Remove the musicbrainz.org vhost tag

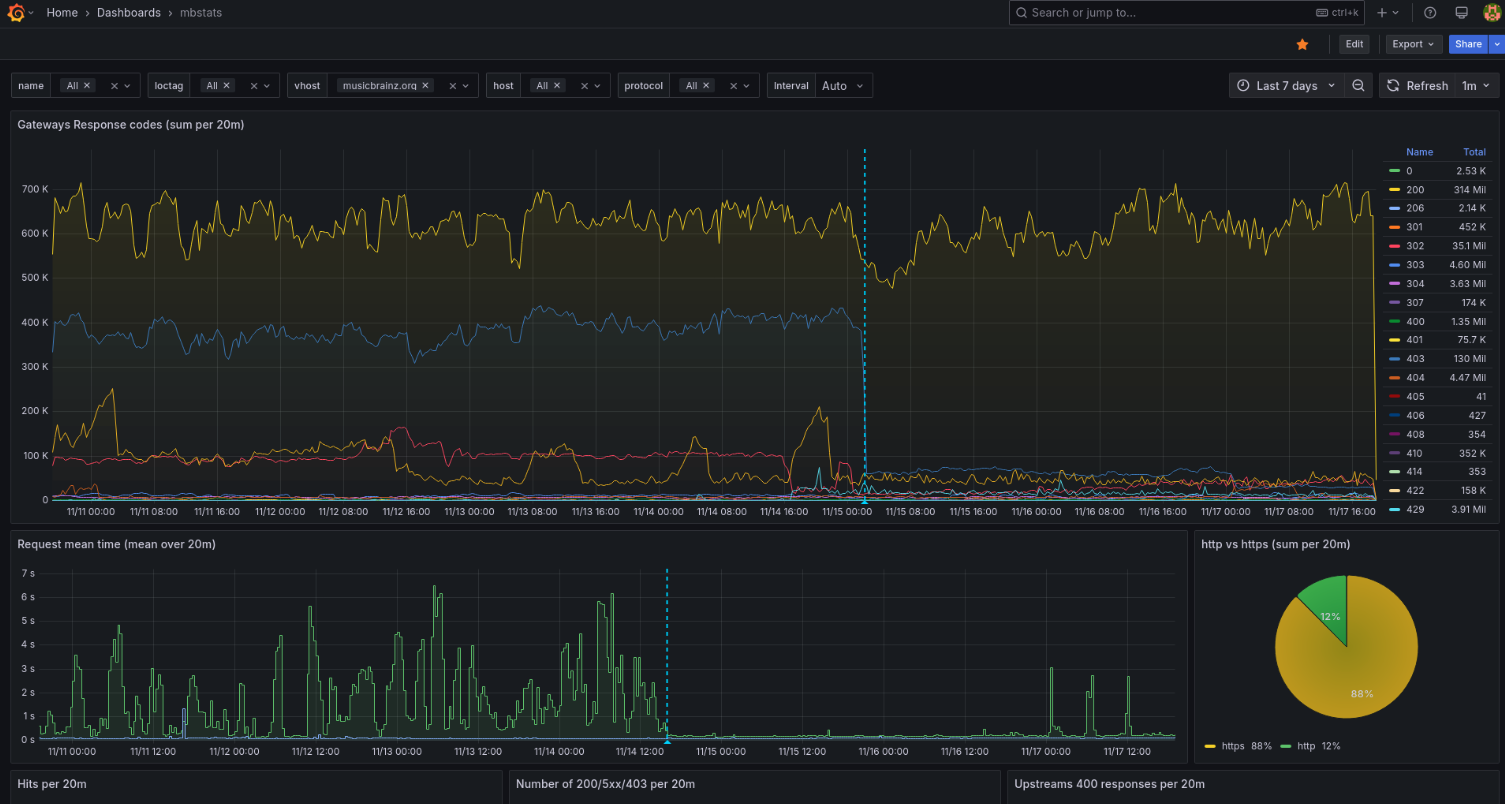(x=425, y=86)
